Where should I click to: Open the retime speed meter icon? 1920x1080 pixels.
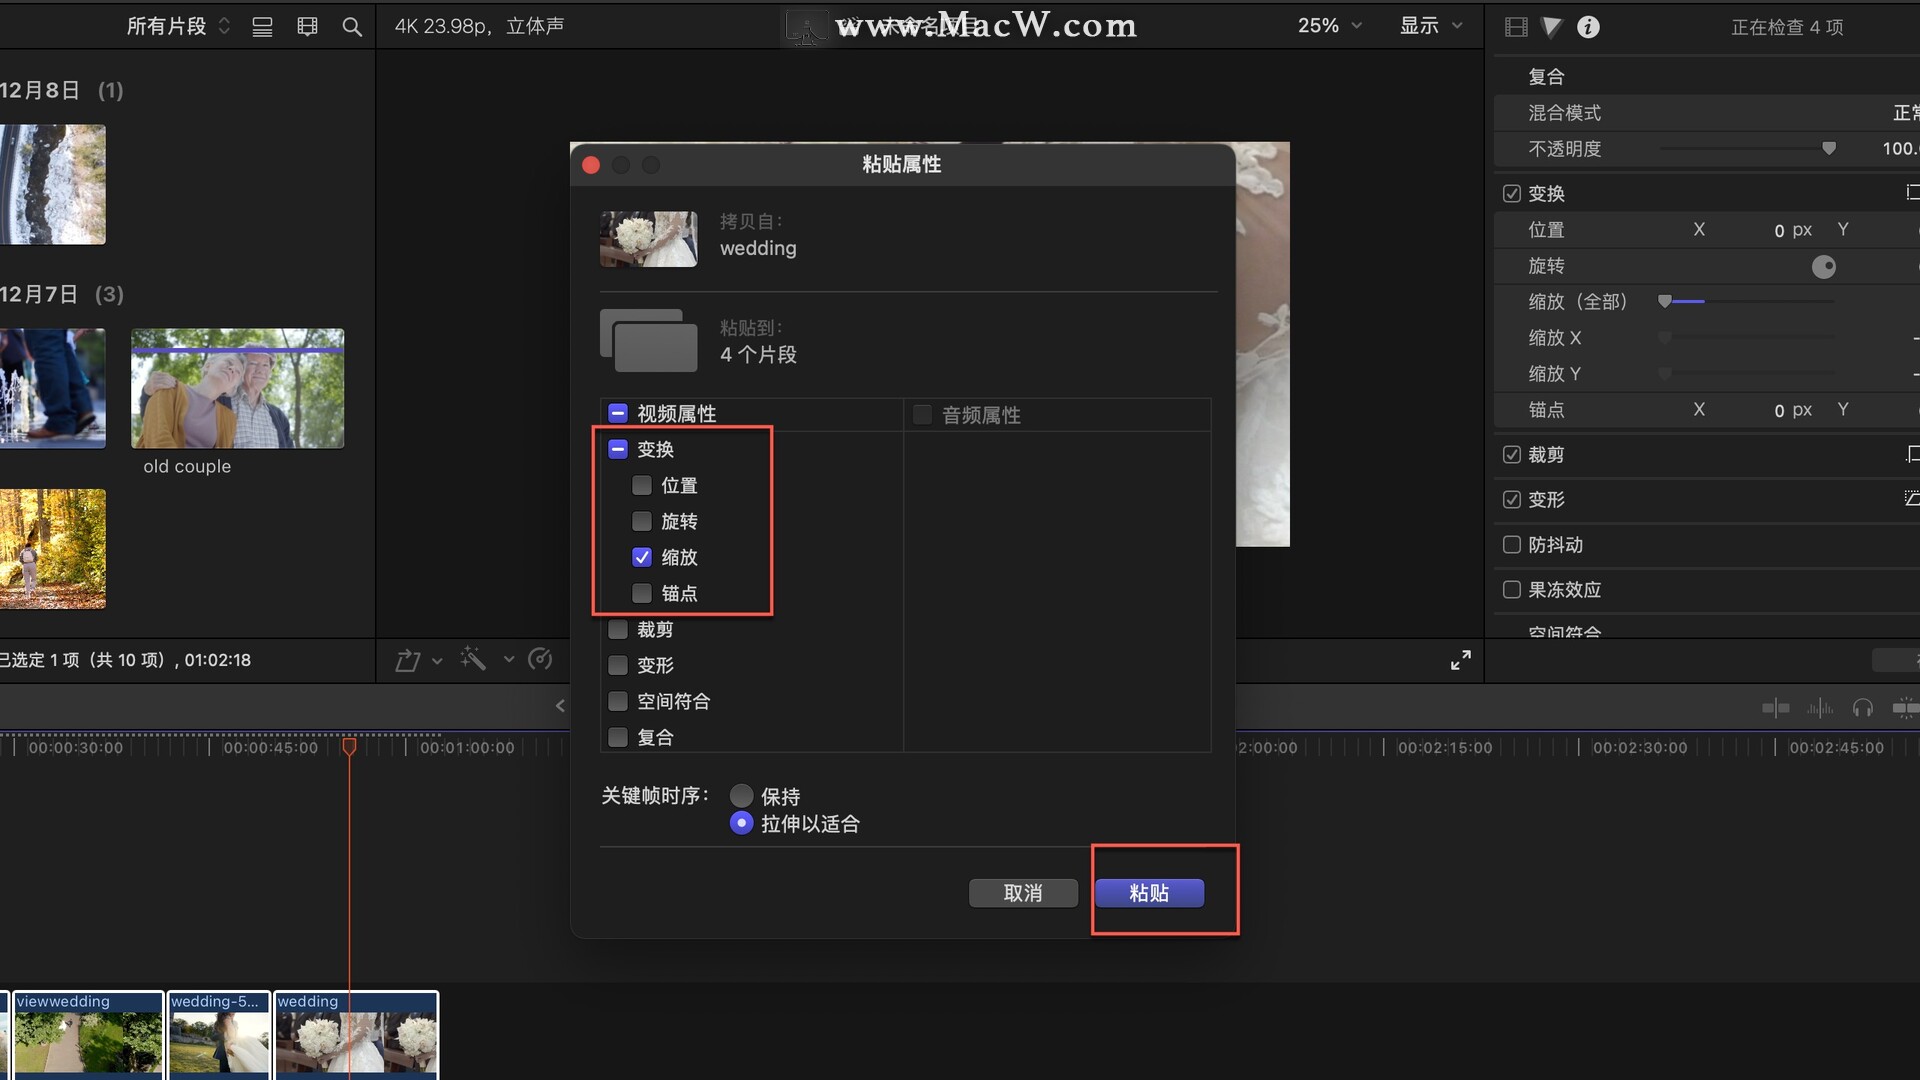coord(540,659)
